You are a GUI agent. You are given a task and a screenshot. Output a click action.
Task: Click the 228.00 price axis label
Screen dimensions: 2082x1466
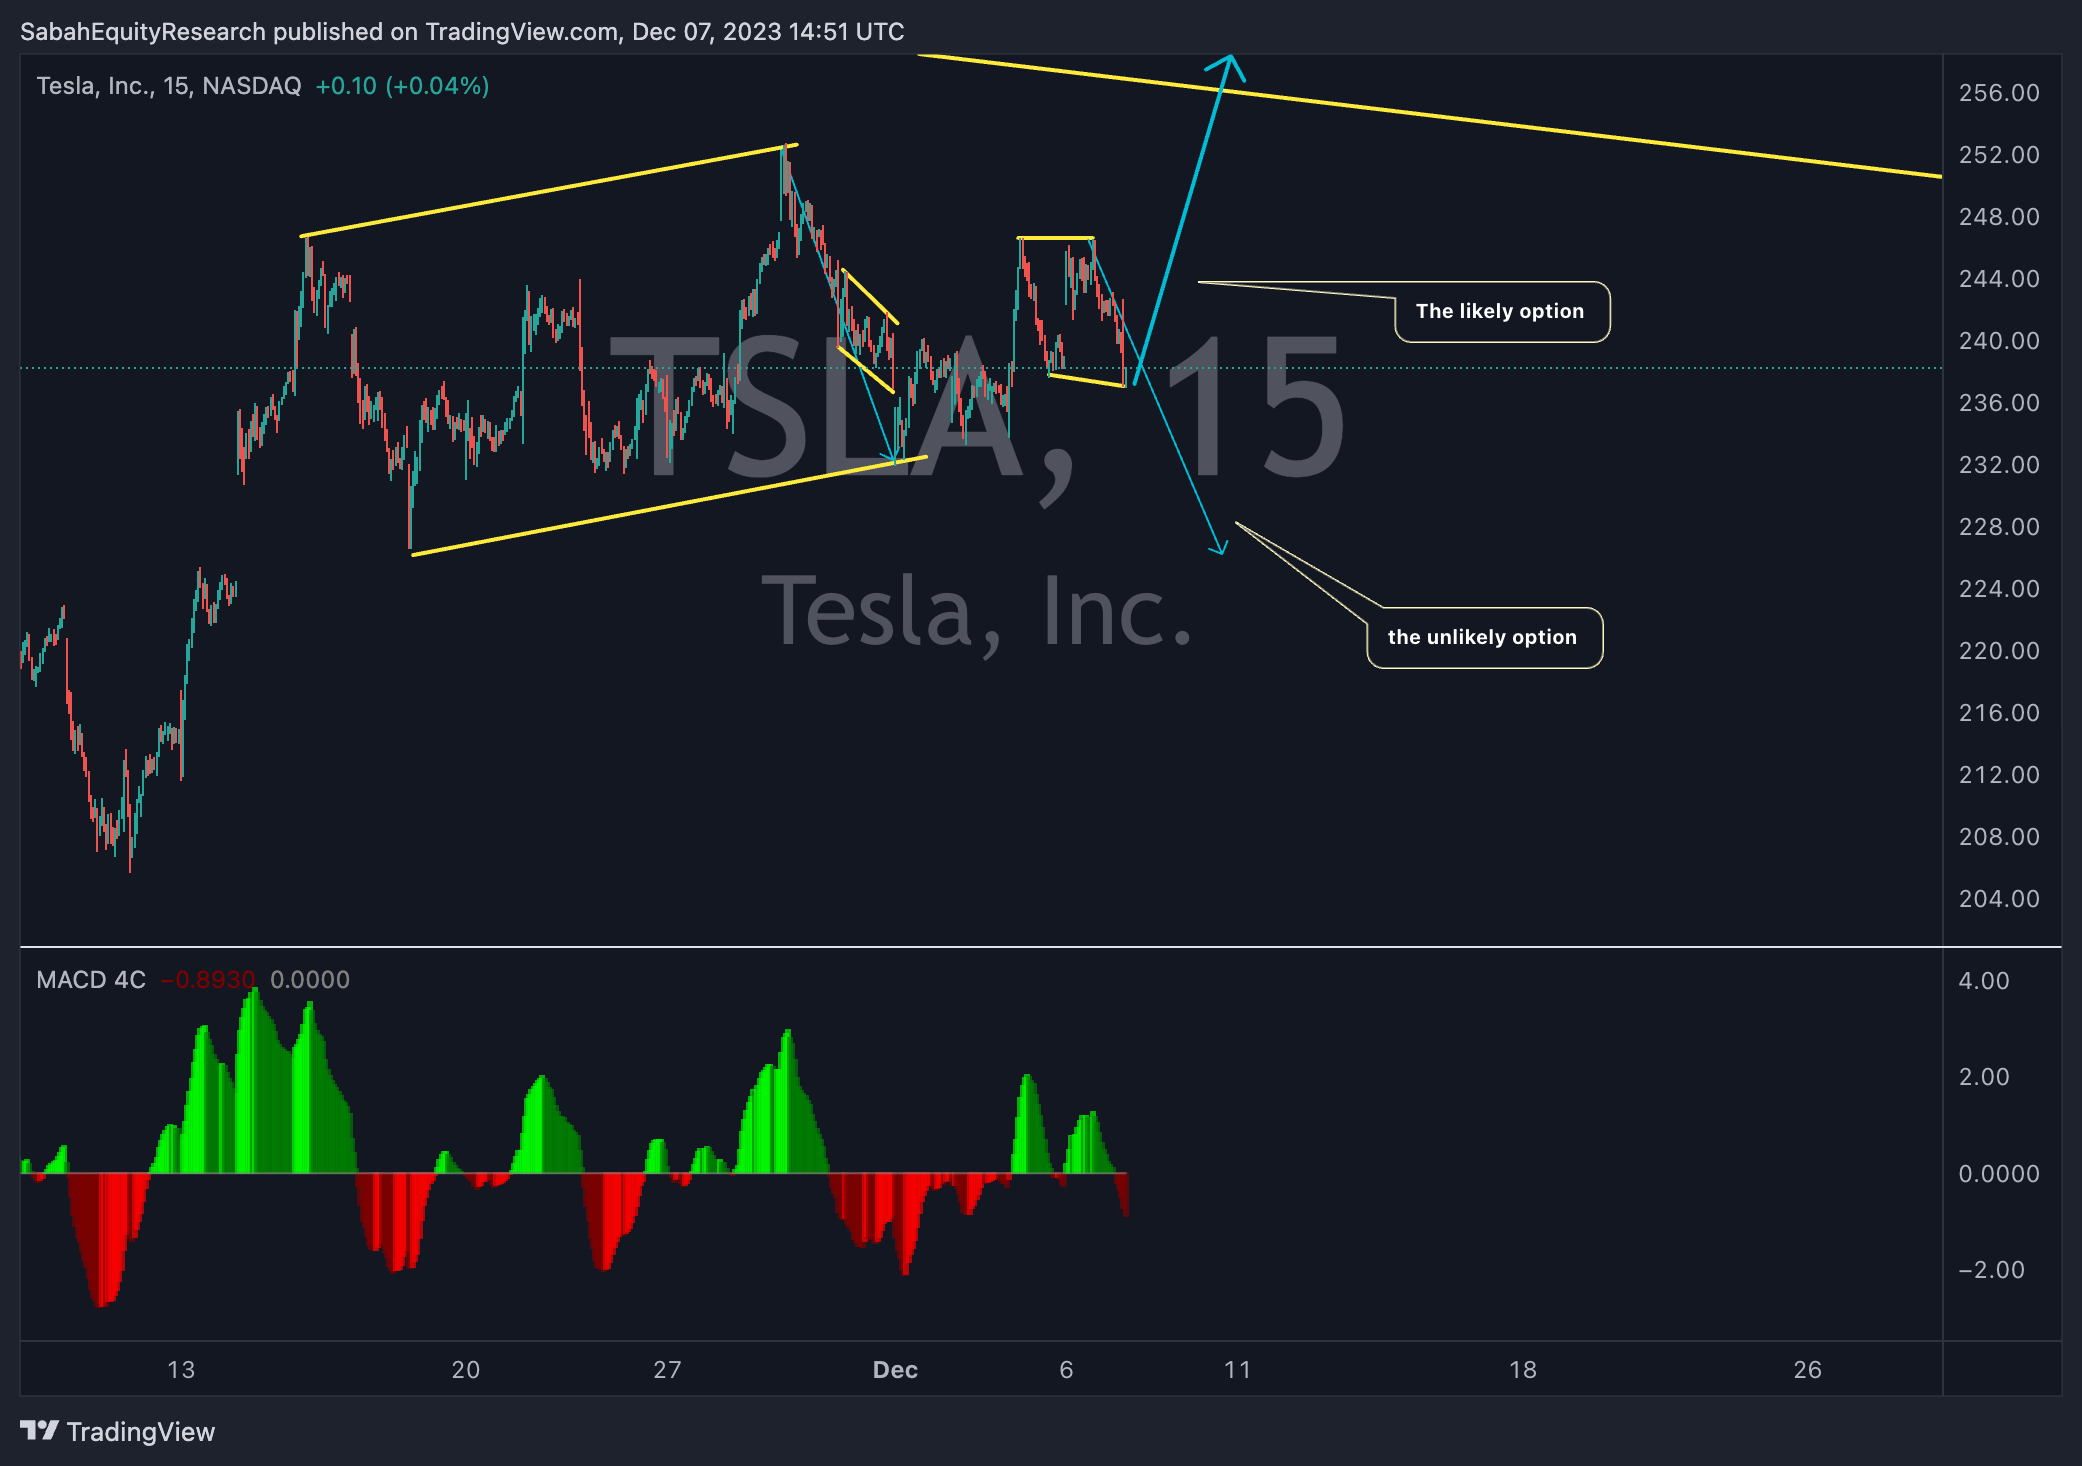(x=1999, y=527)
